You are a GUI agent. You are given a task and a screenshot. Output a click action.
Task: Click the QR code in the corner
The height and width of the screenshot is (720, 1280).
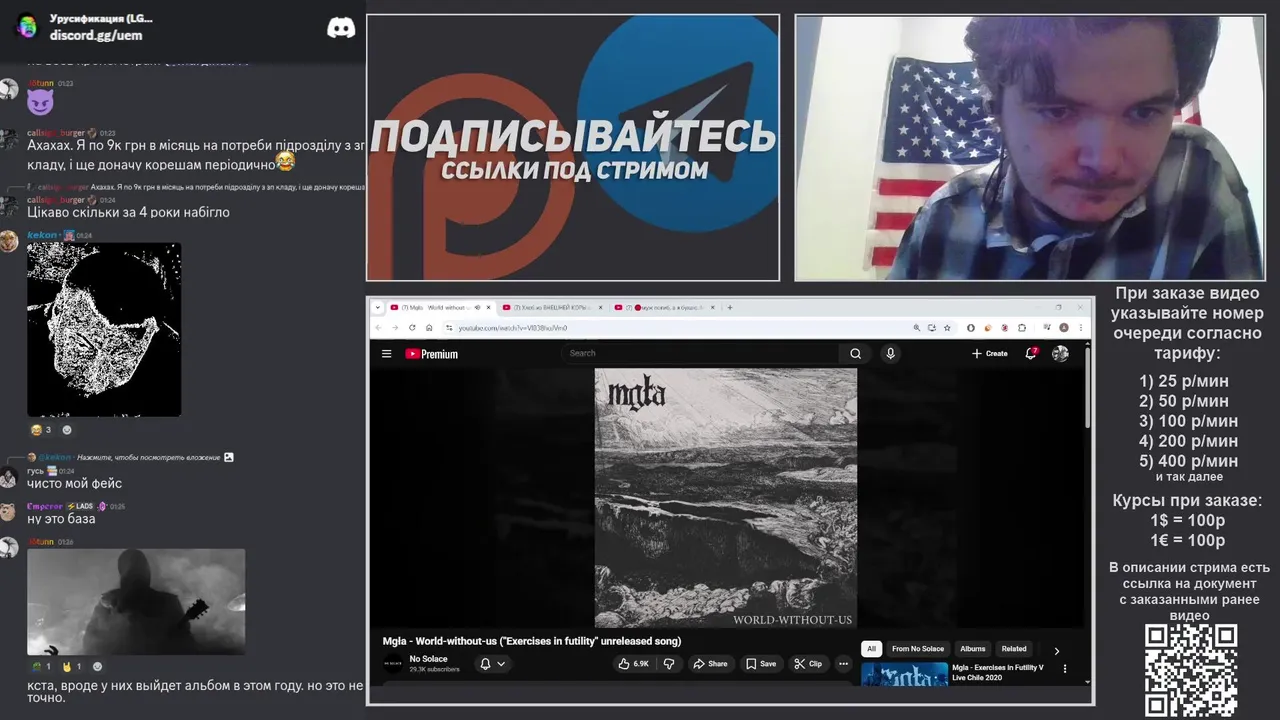(1191, 670)
